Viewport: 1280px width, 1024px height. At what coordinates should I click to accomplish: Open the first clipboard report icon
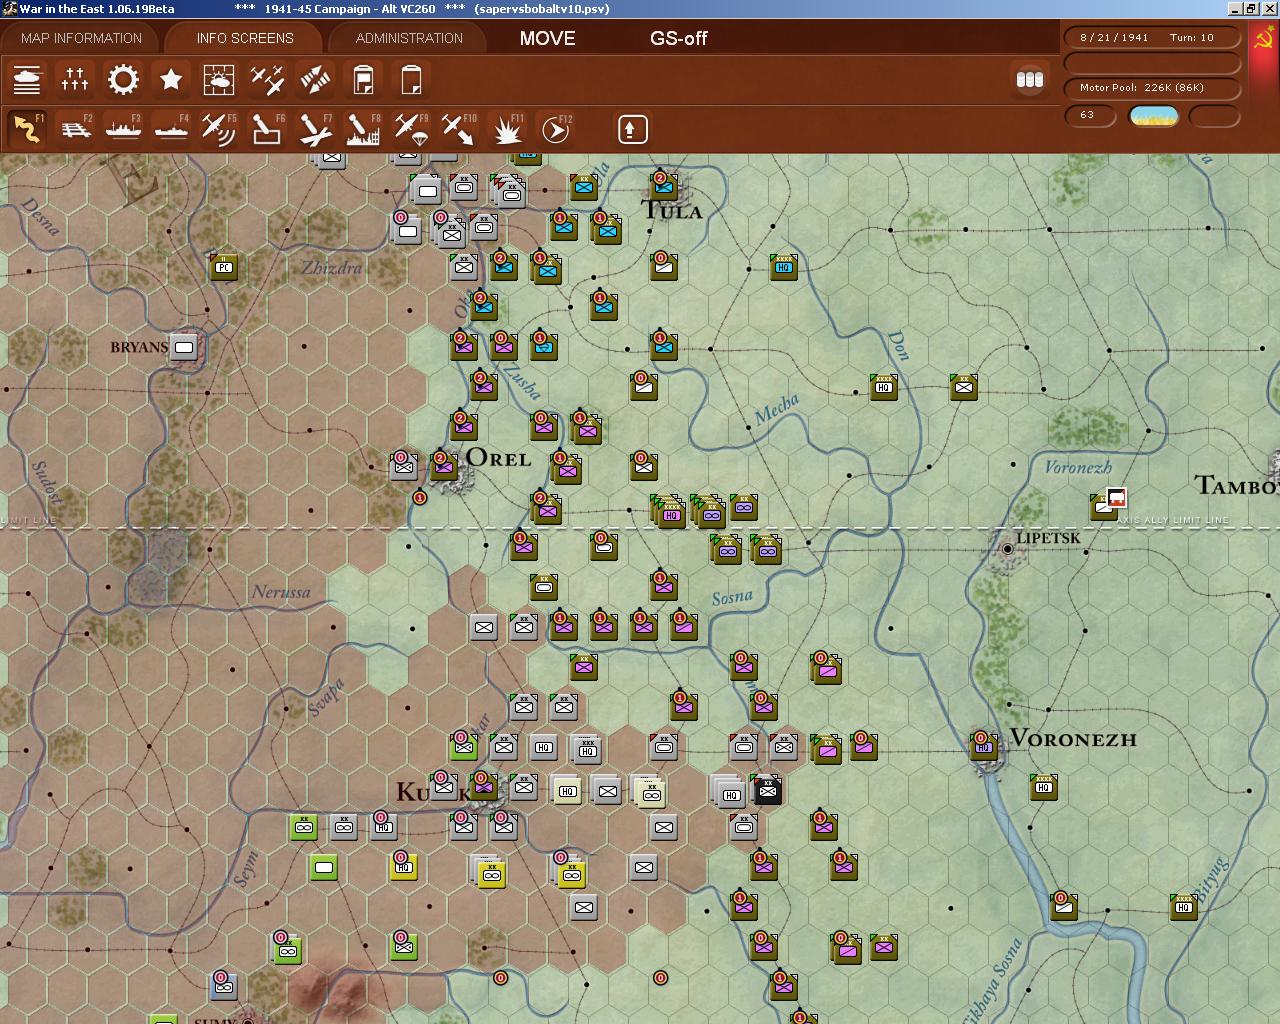tap(363, 79)
